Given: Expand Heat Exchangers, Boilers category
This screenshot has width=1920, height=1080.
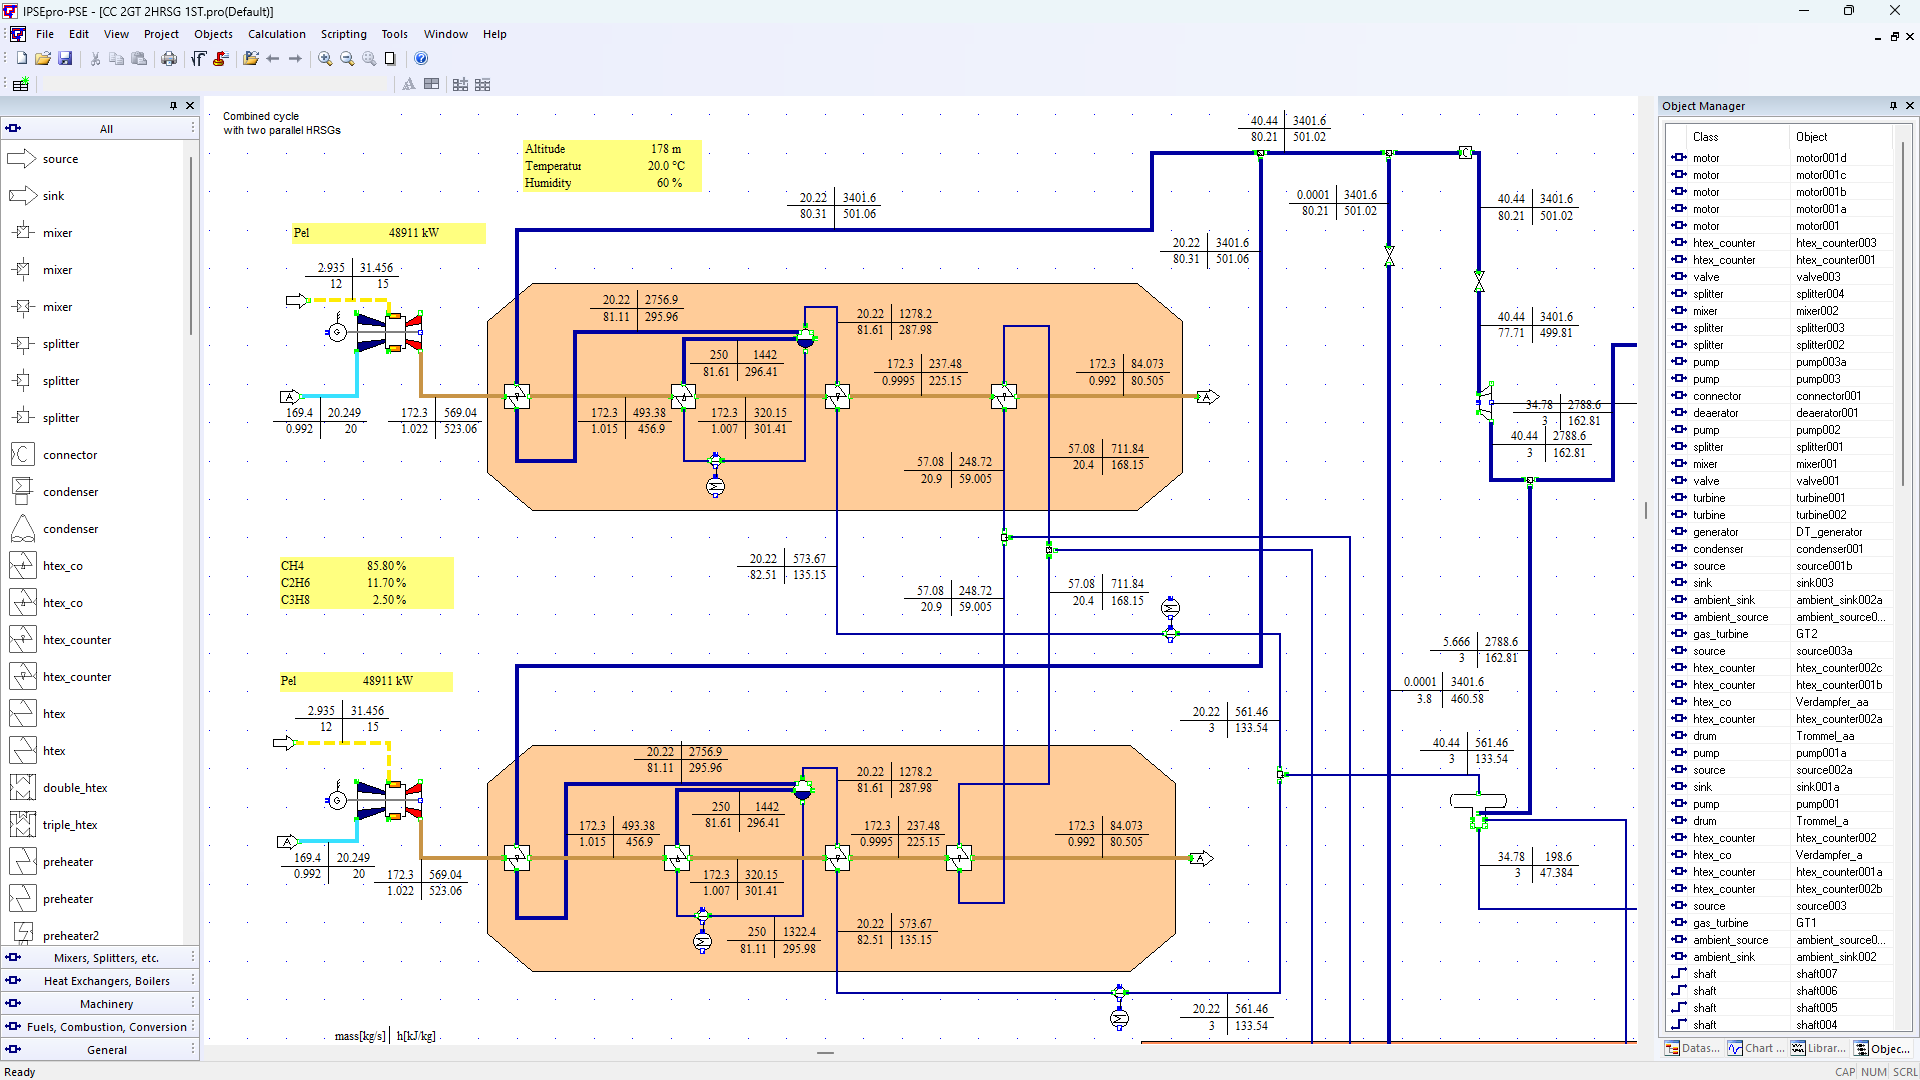Looking at the screenshot, I should pos(106,981).
